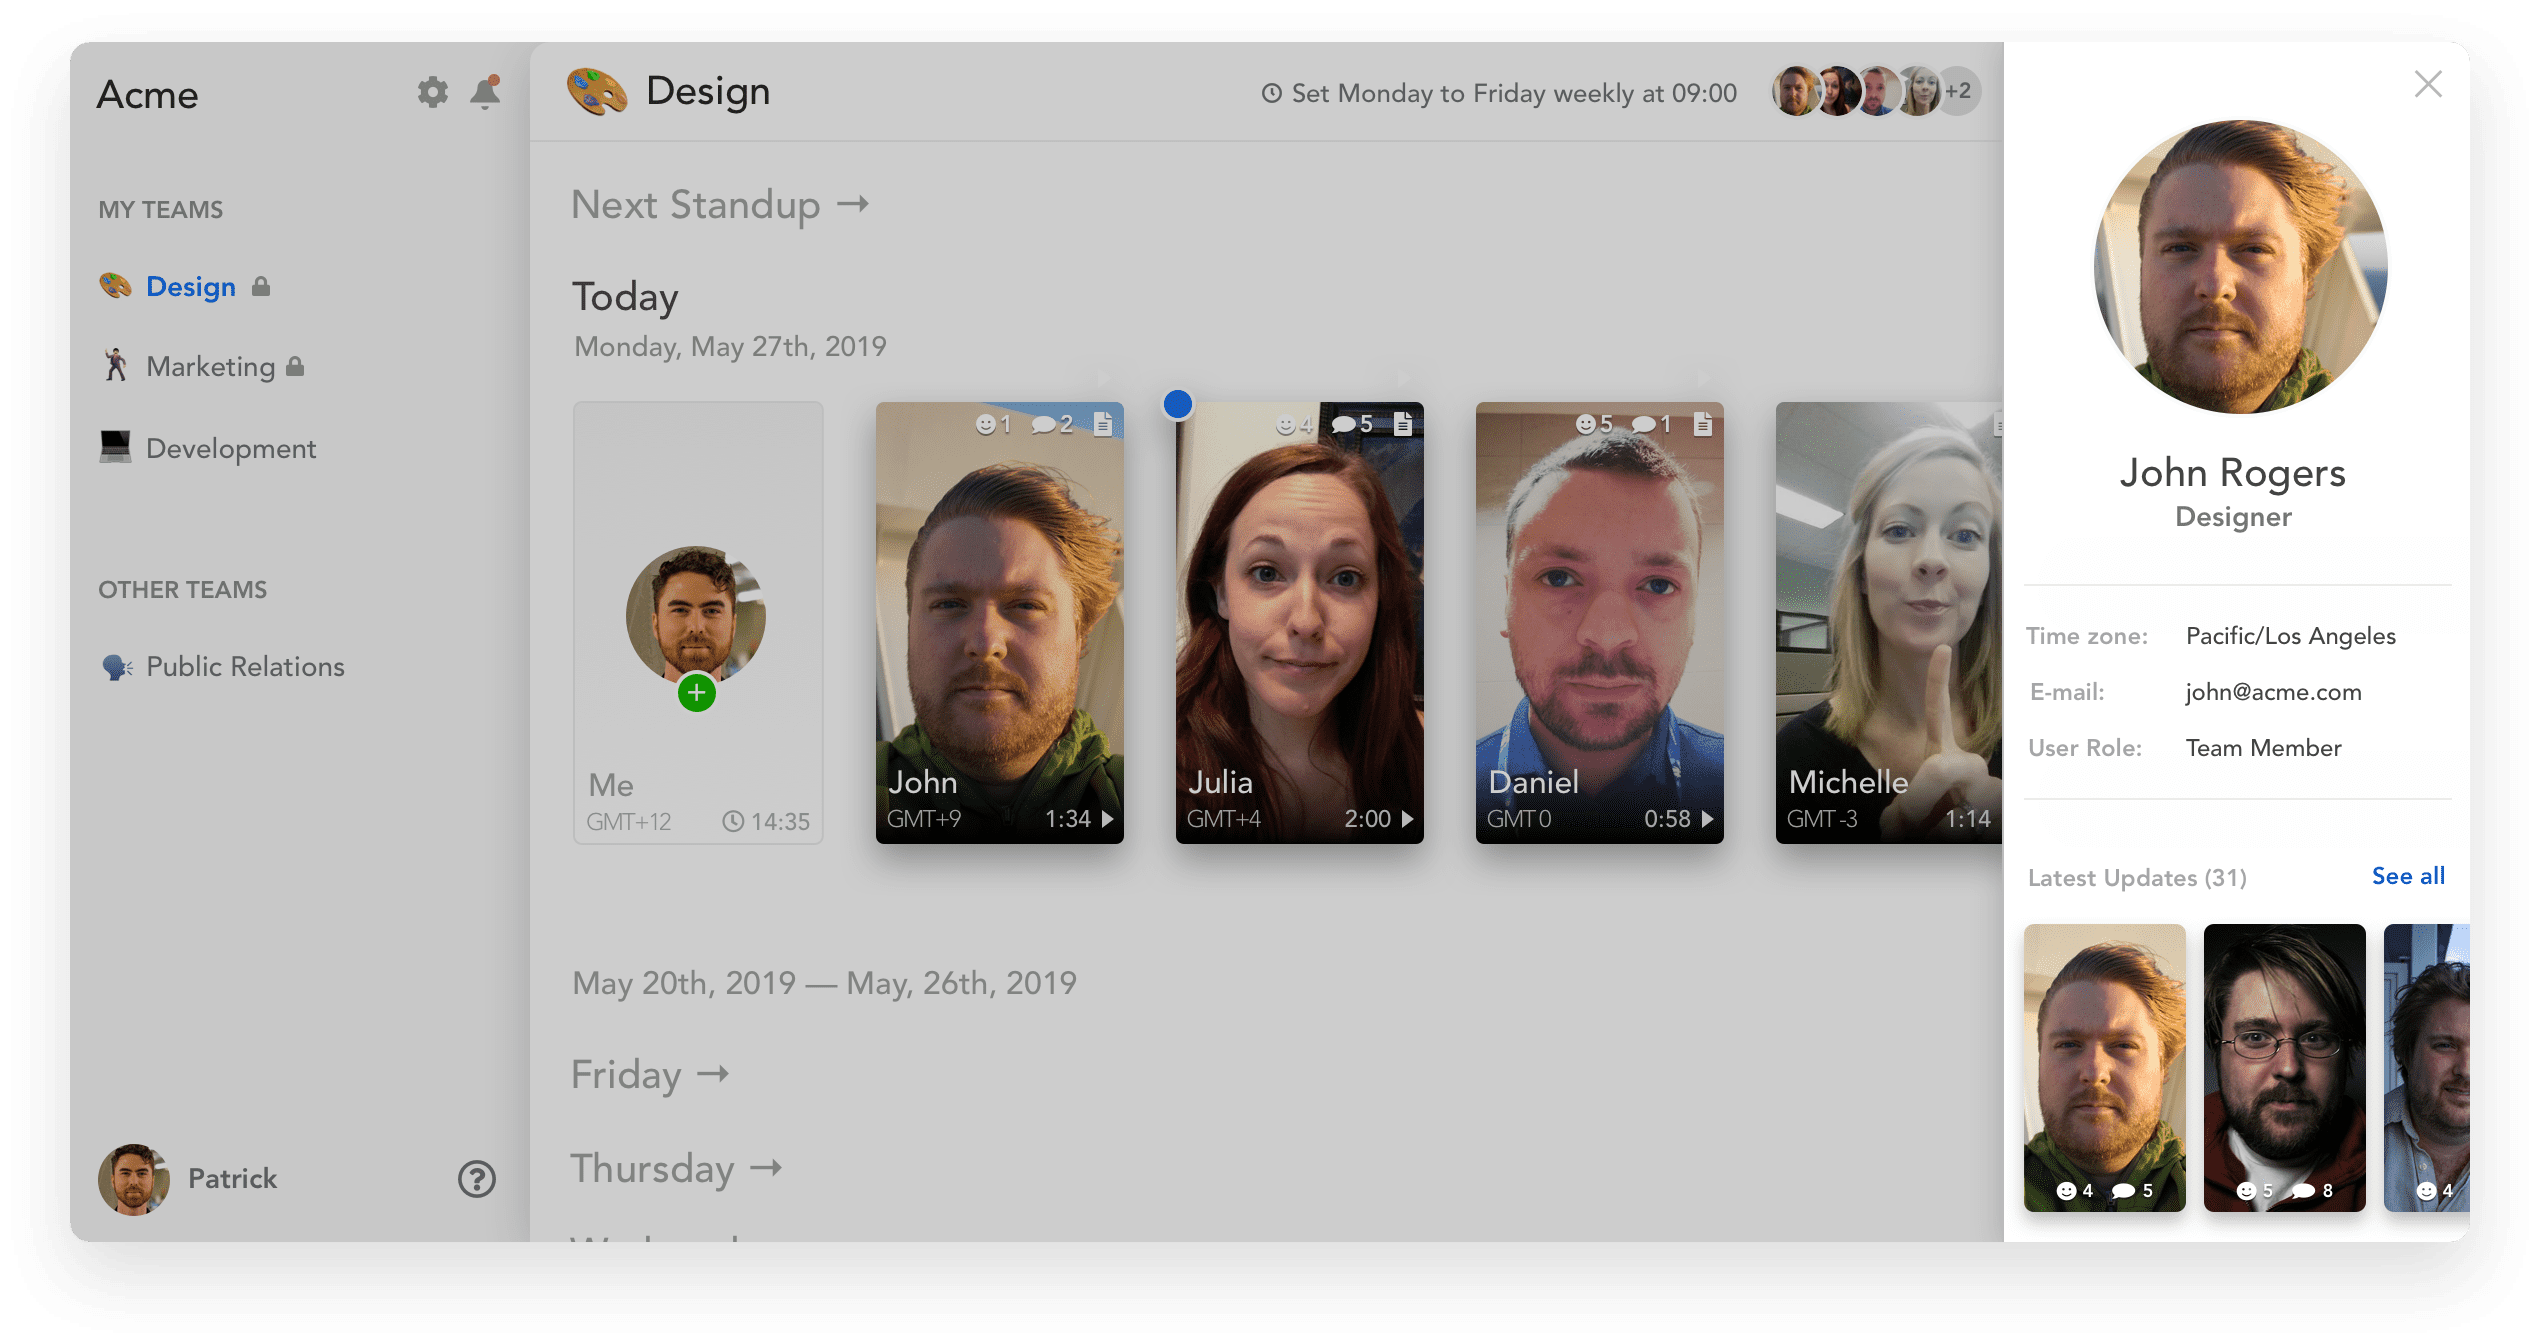The height and width of the screenshot is (1344, 2540).
Task: Click the help question mark icon
Action: click(477, 1179)
